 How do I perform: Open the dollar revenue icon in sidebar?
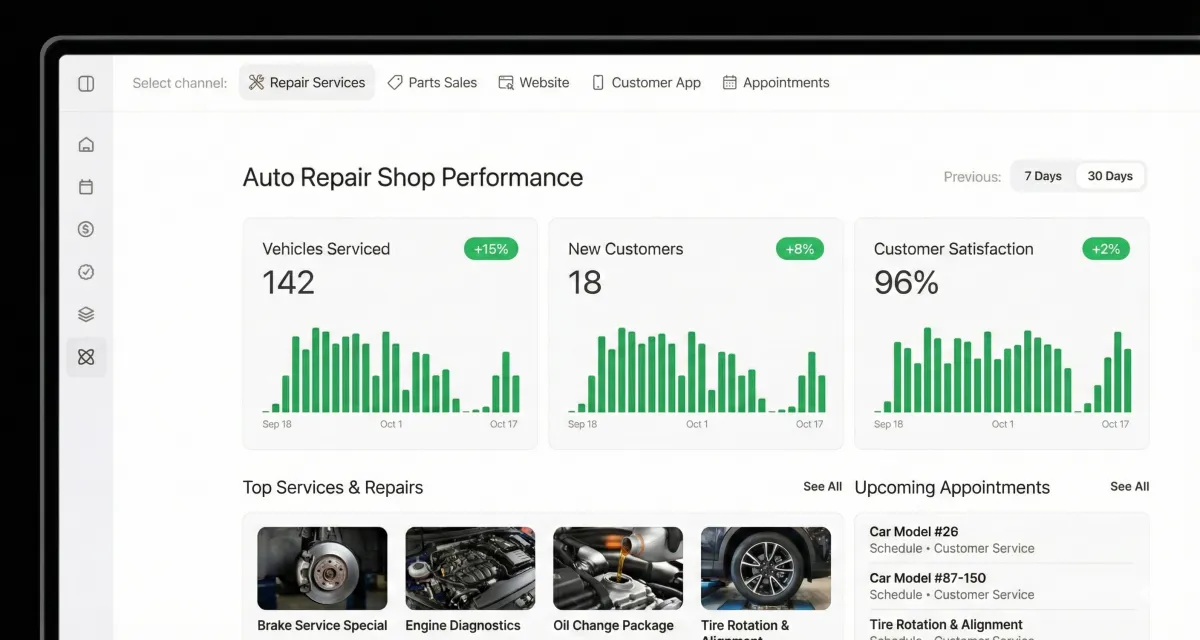pyautogui.click(x=86, y=229)
